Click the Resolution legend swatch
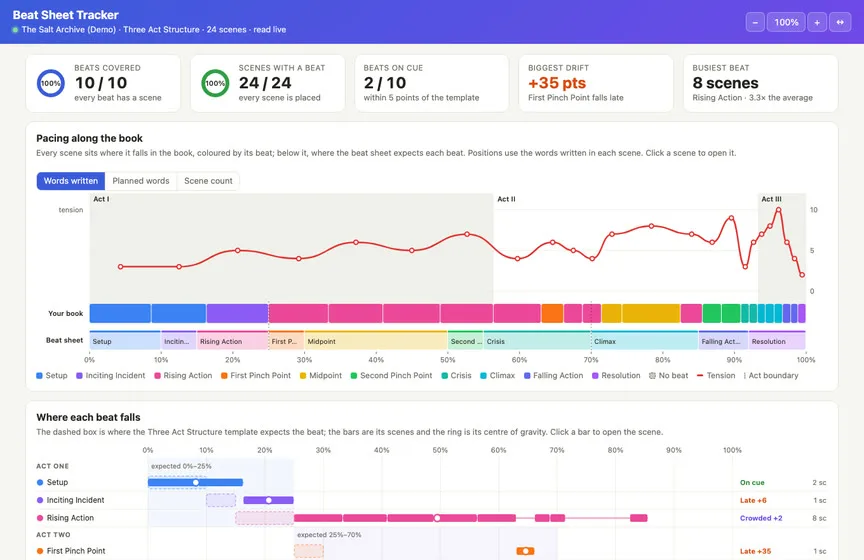 [x=595, y=375]
